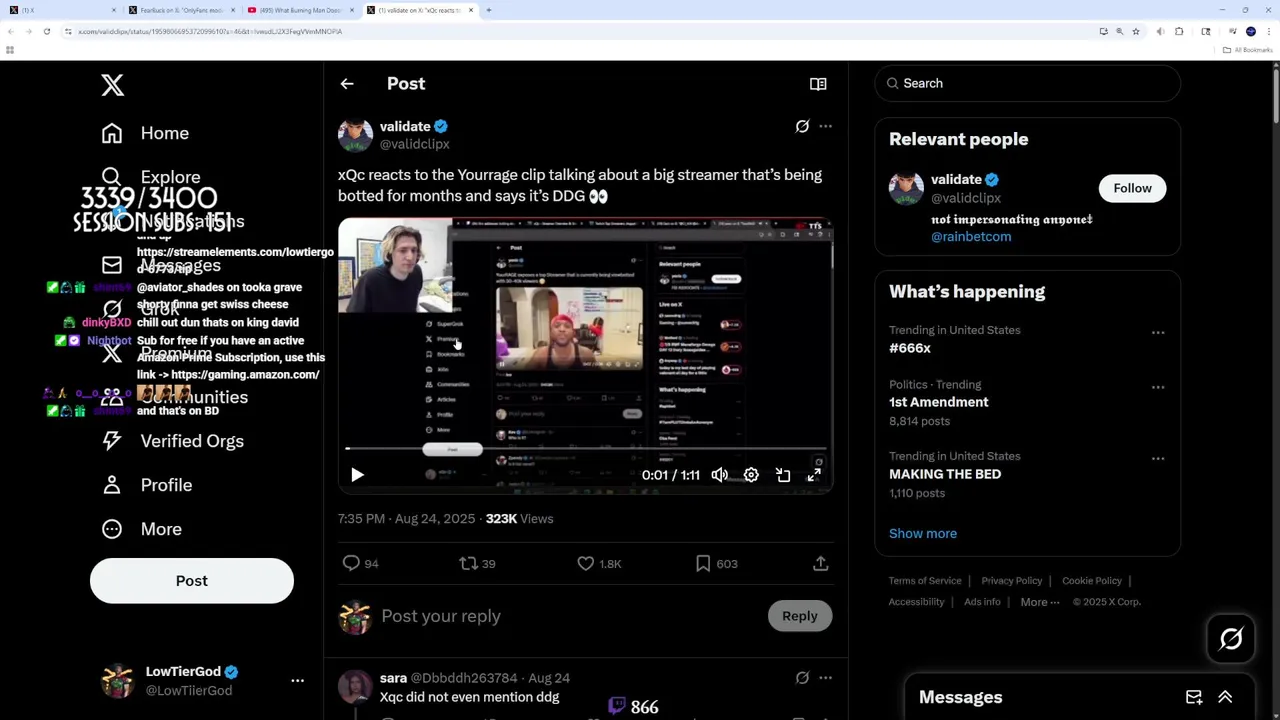Click the reply icon with 94
The width and height of the screenshot is (1280, 720).
(351, 564)
